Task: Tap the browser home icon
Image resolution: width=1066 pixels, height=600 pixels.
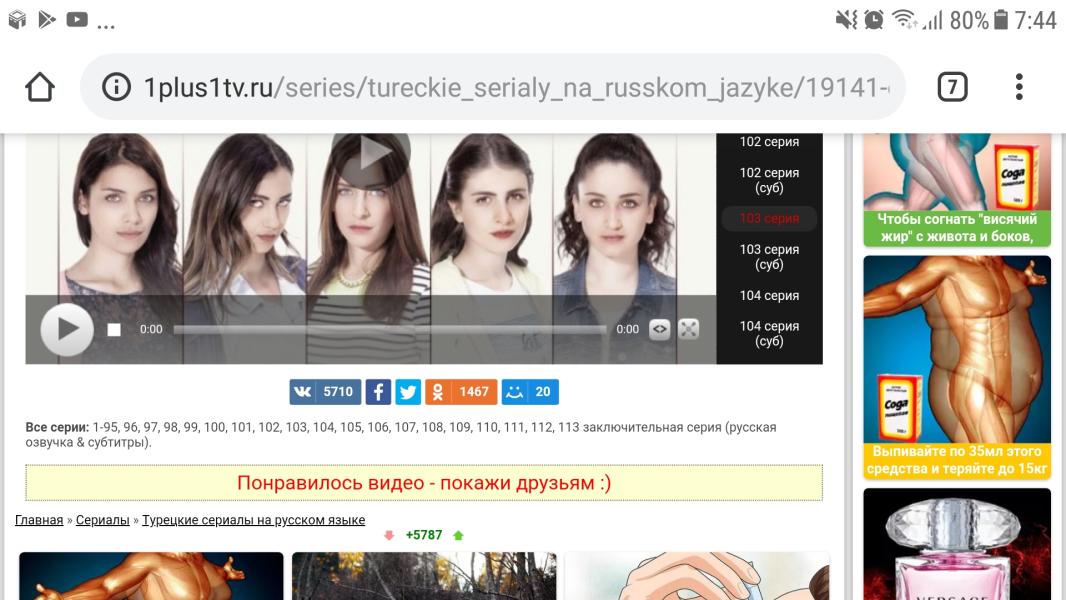Action: click(39, 87)
